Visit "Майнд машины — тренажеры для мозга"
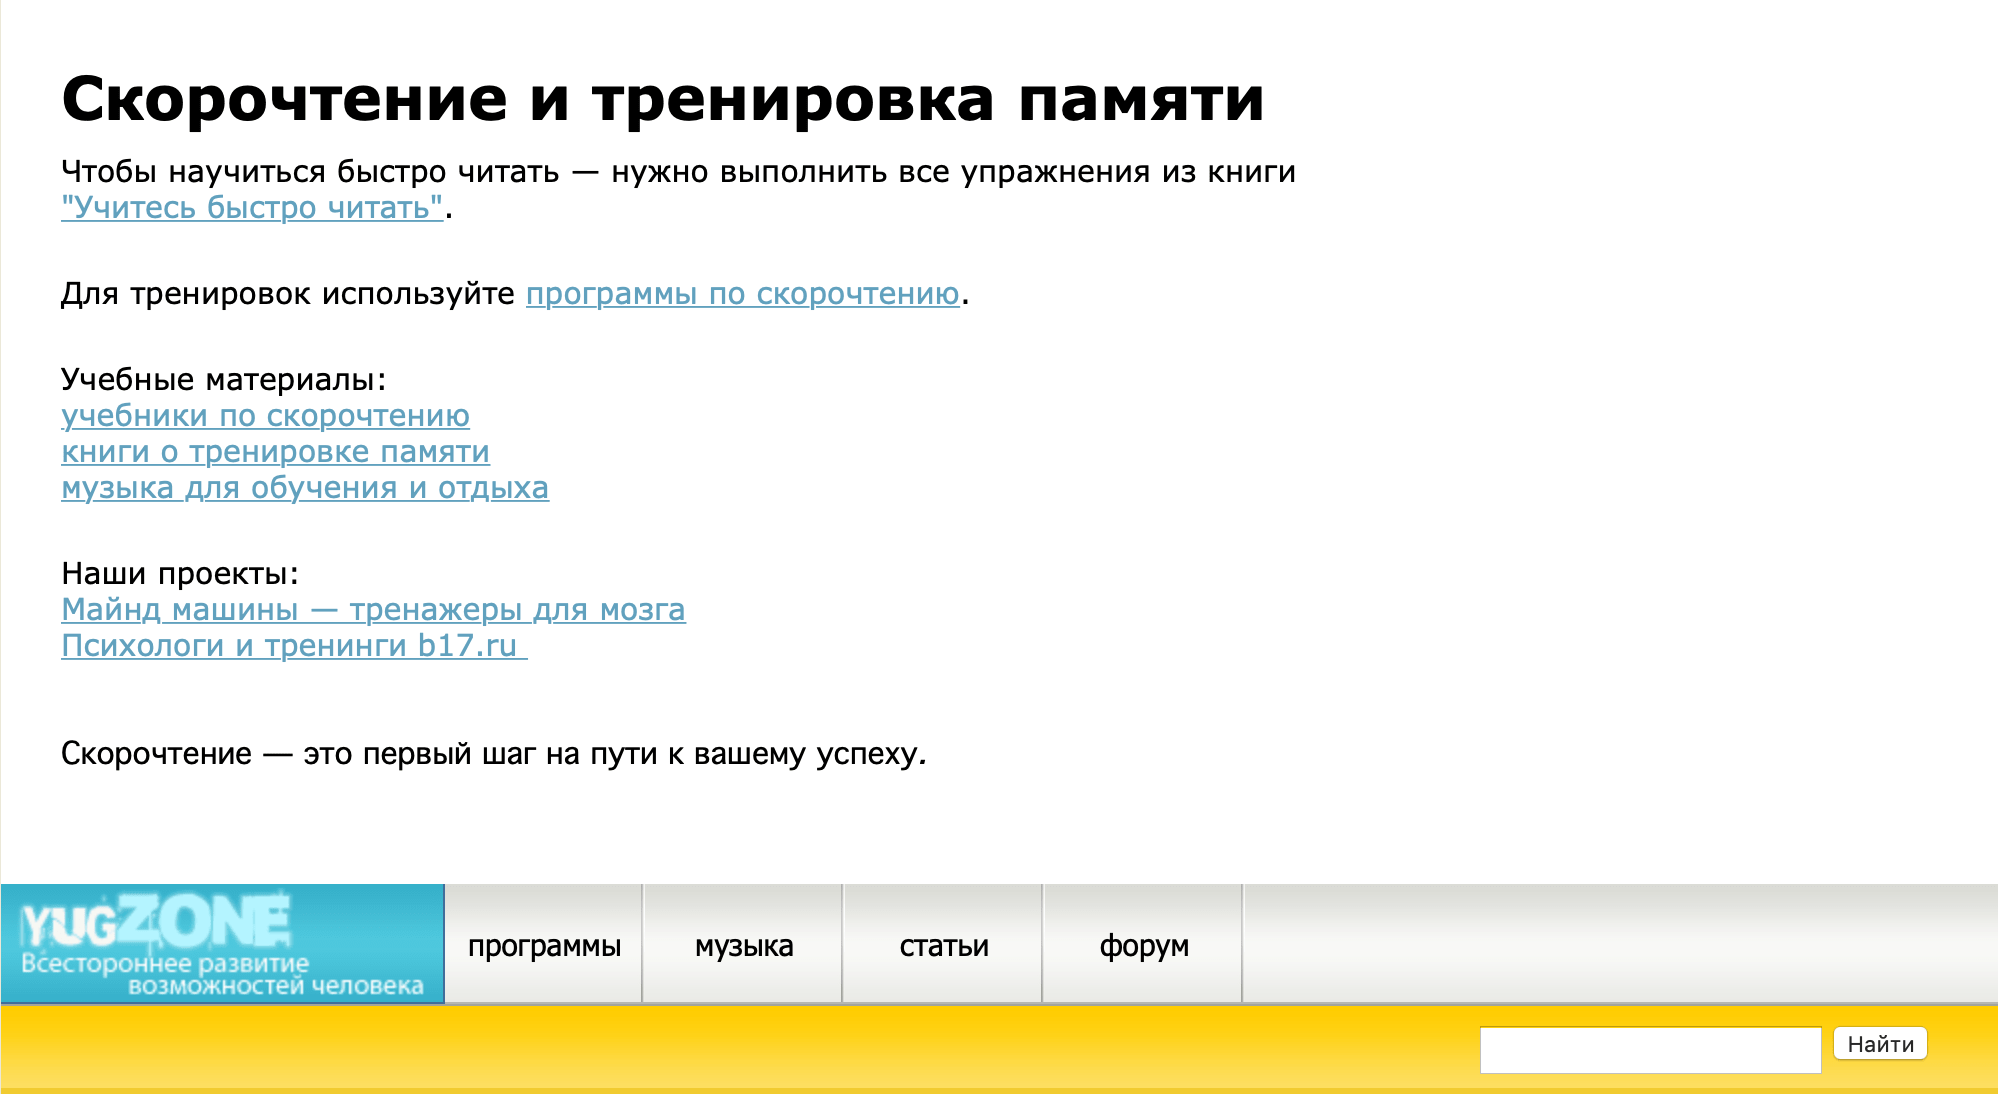Viewport: 1998px width, 1094px height. point(373,610)
